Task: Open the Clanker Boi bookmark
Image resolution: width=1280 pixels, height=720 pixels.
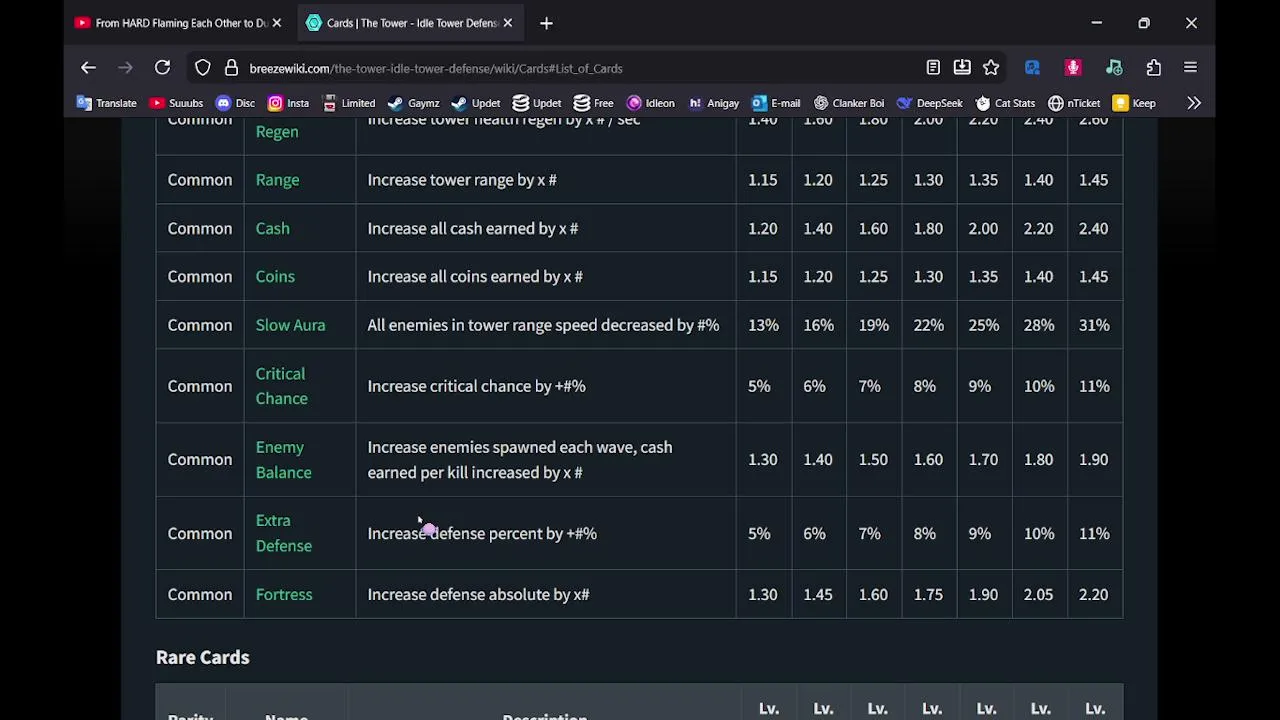Action: (x=849, y=103)
